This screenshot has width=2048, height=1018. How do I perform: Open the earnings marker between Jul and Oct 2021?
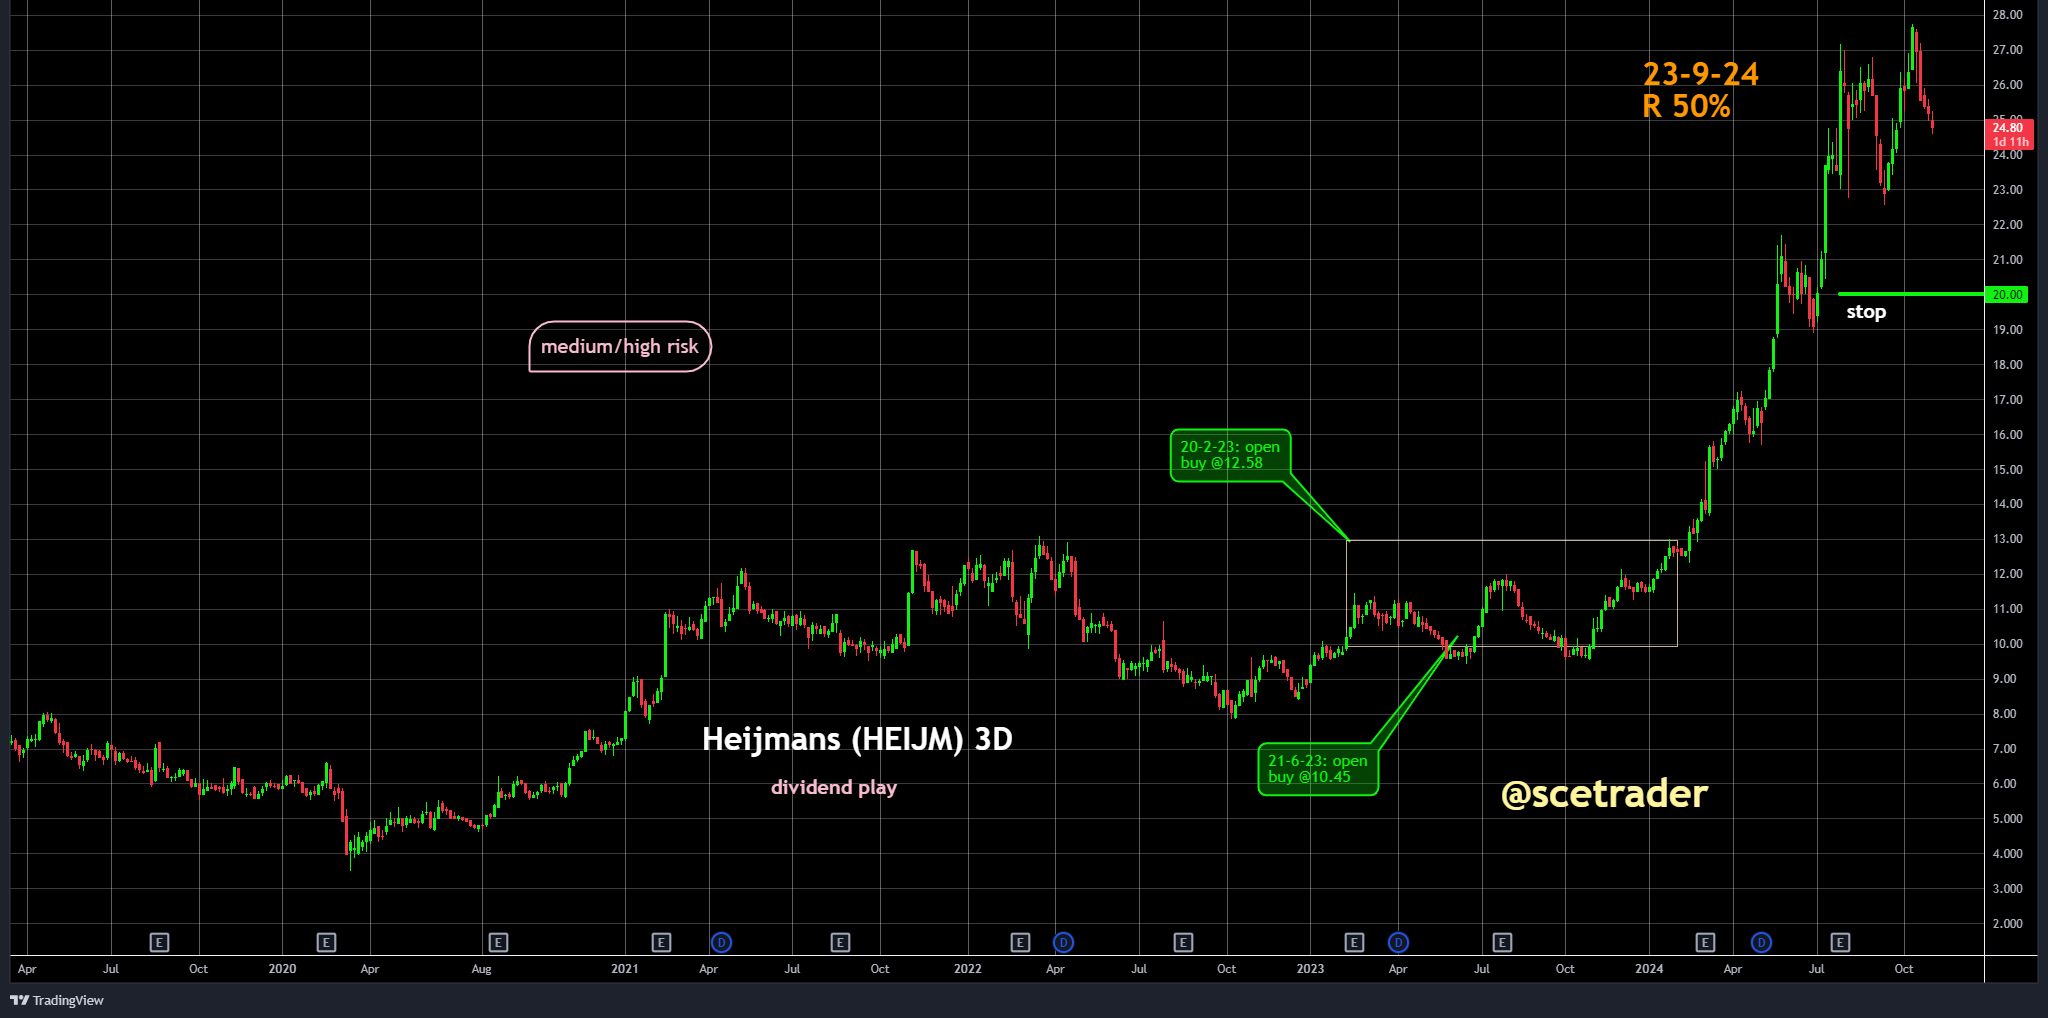pyautogui.click(x=840, y=942)
